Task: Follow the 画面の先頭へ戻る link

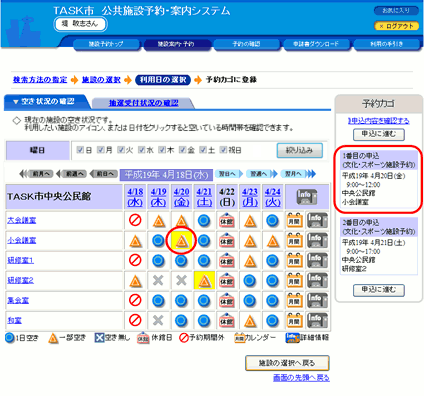Action: click(301, 378)
